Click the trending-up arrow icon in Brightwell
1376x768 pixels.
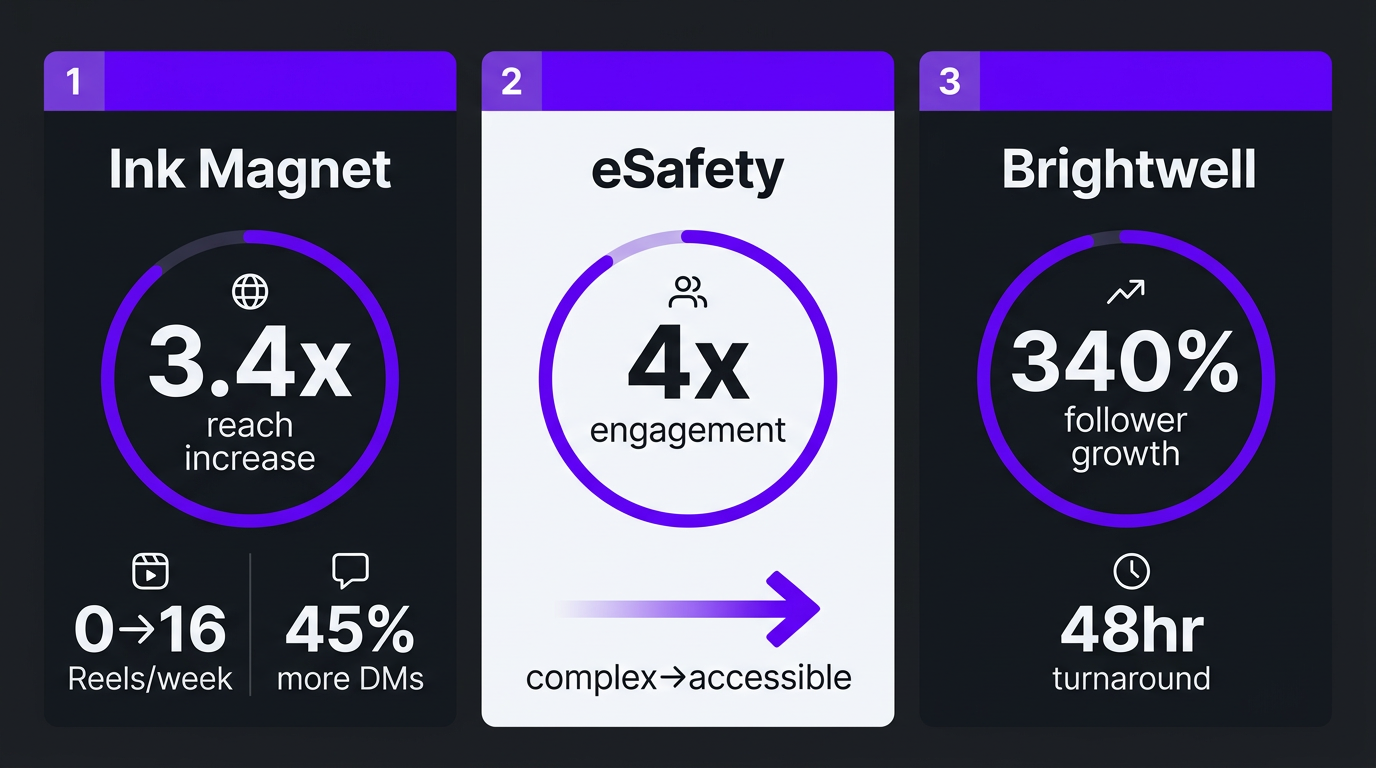(1125, 293)
